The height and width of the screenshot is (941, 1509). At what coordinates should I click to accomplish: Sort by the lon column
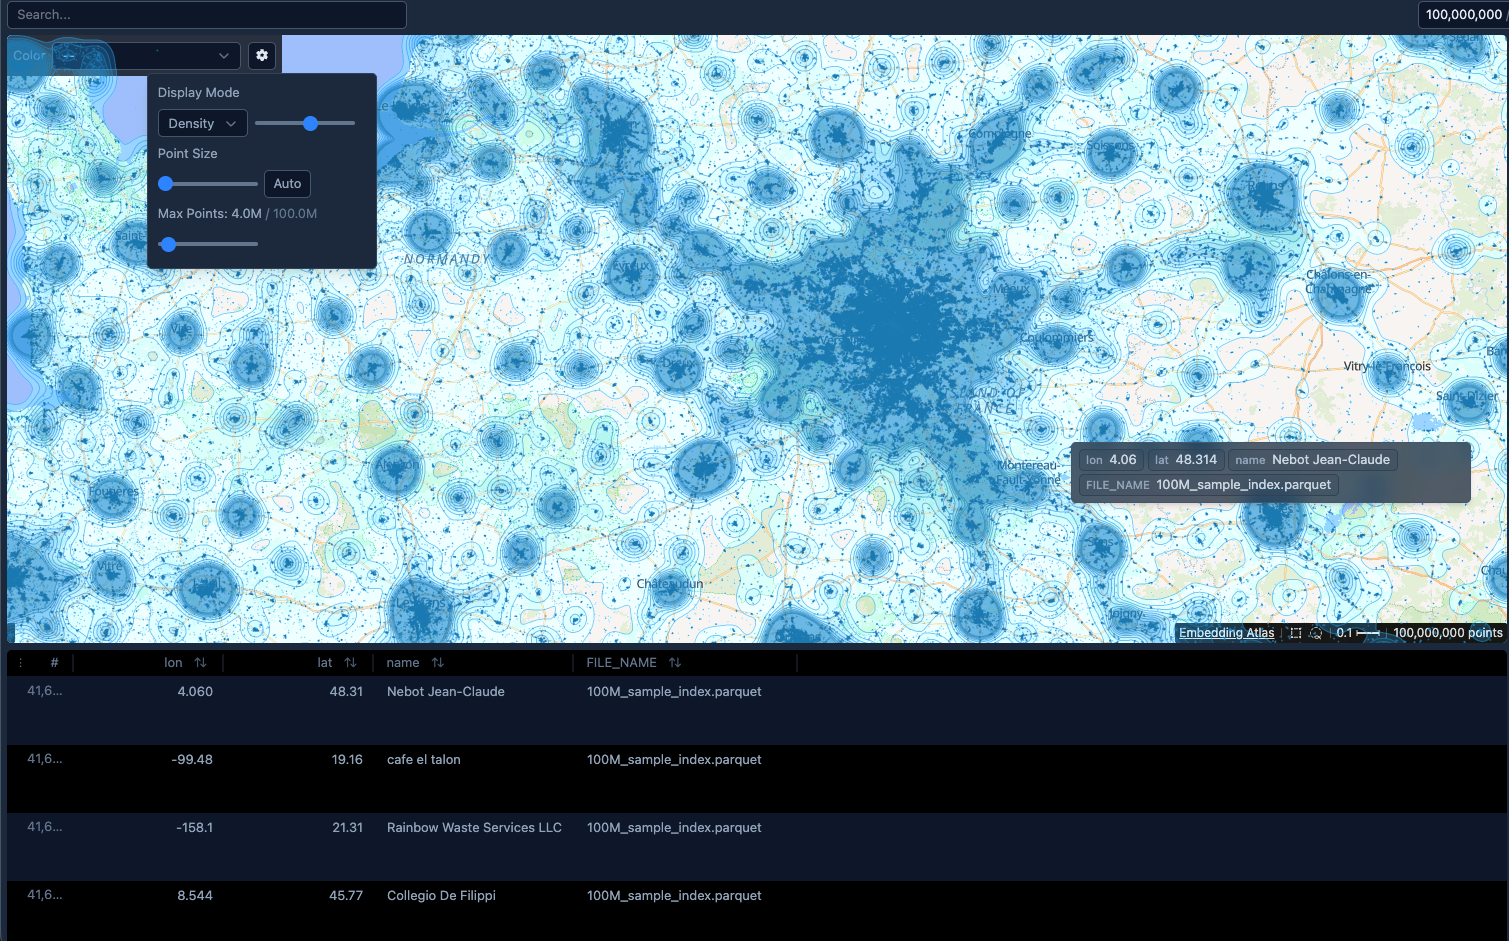pos(200,663)
